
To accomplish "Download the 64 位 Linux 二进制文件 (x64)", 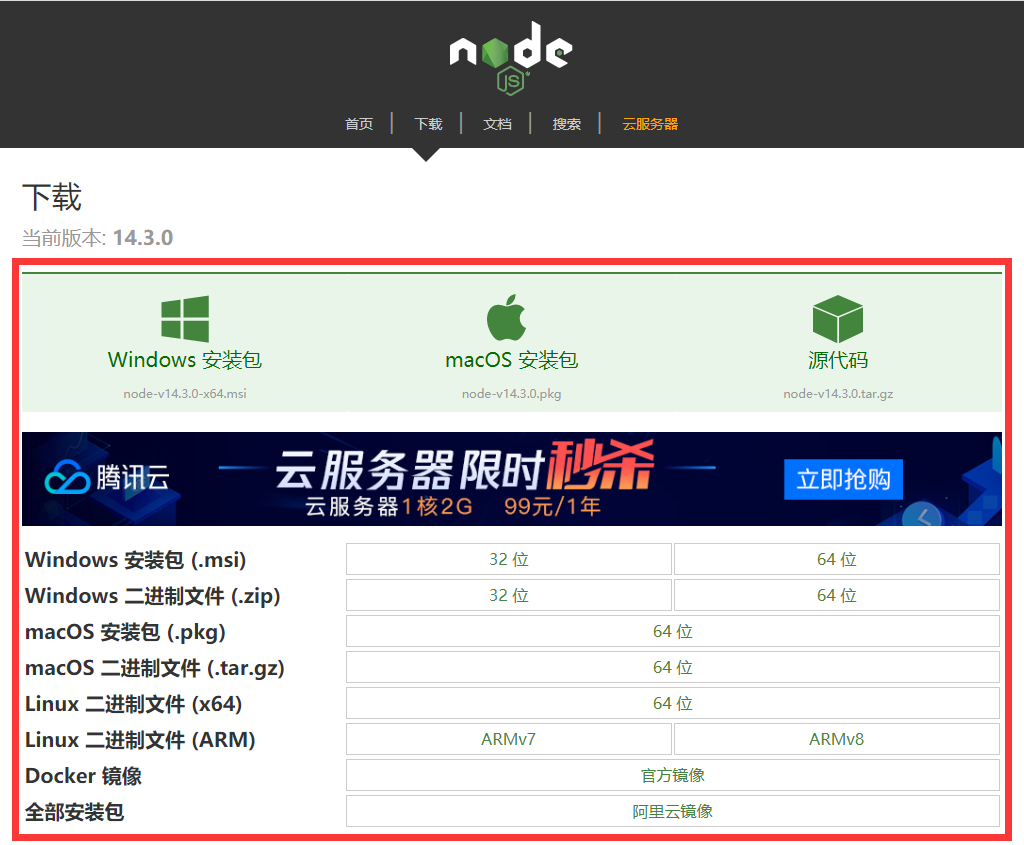I will point(673,703).
